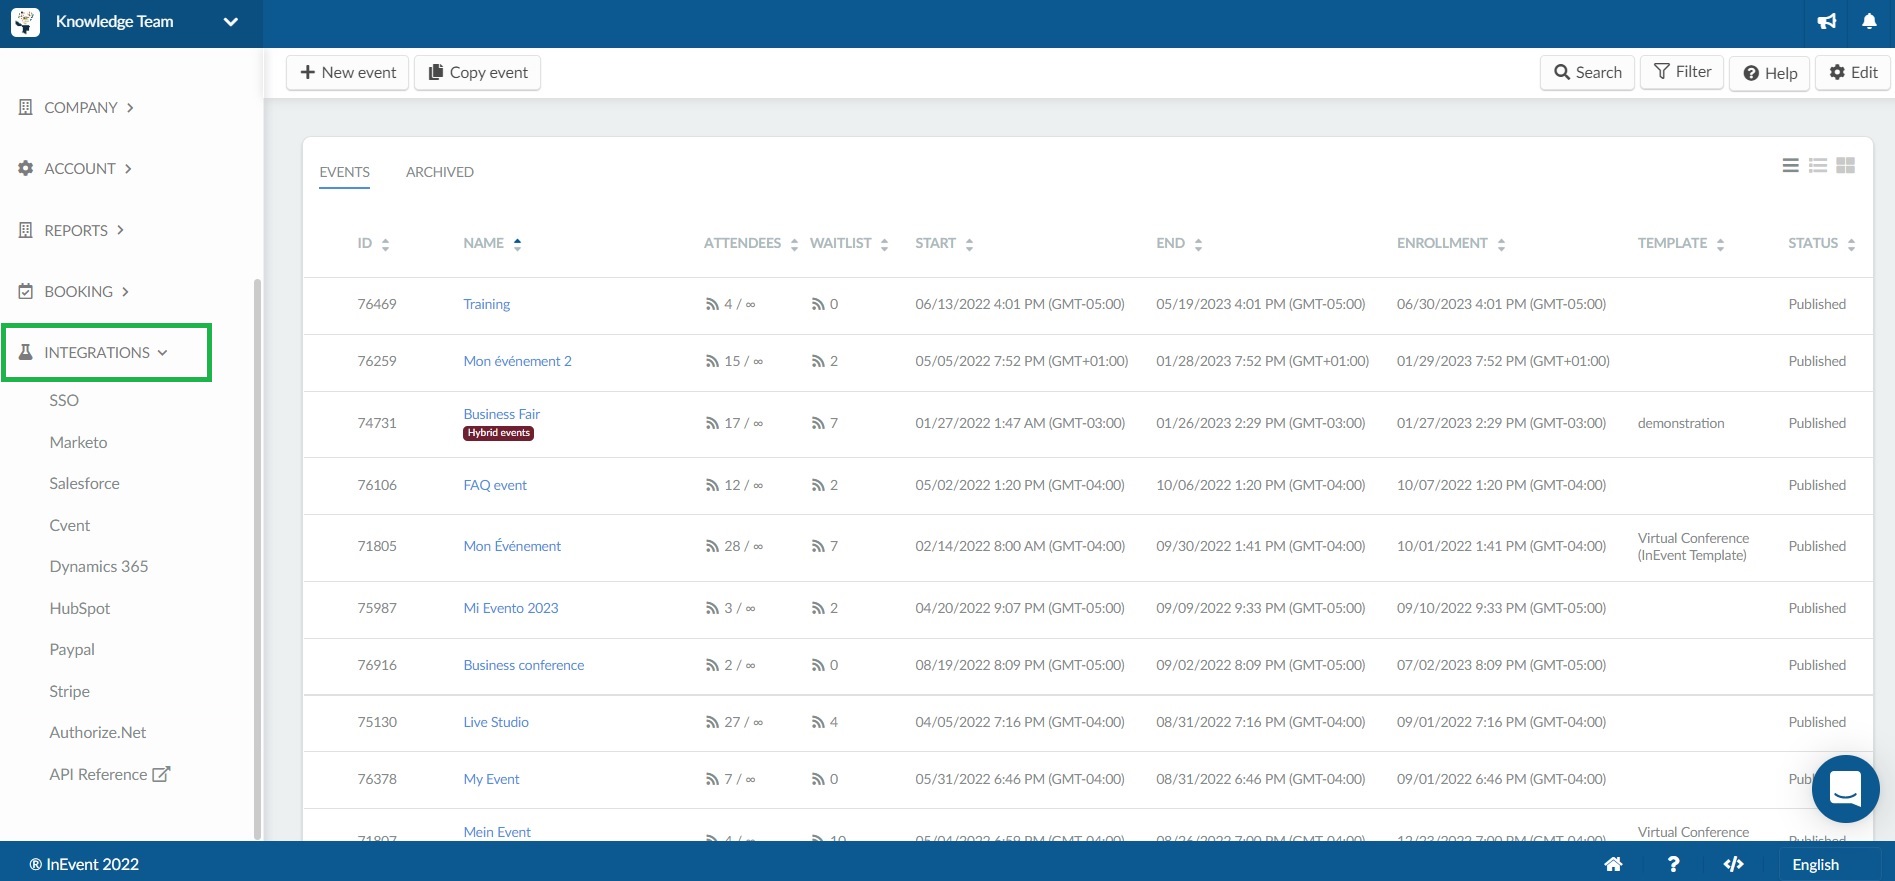Expand the COMPANY menu
1895x881 pixels.
pyautogui.click(x=89, y=107)
